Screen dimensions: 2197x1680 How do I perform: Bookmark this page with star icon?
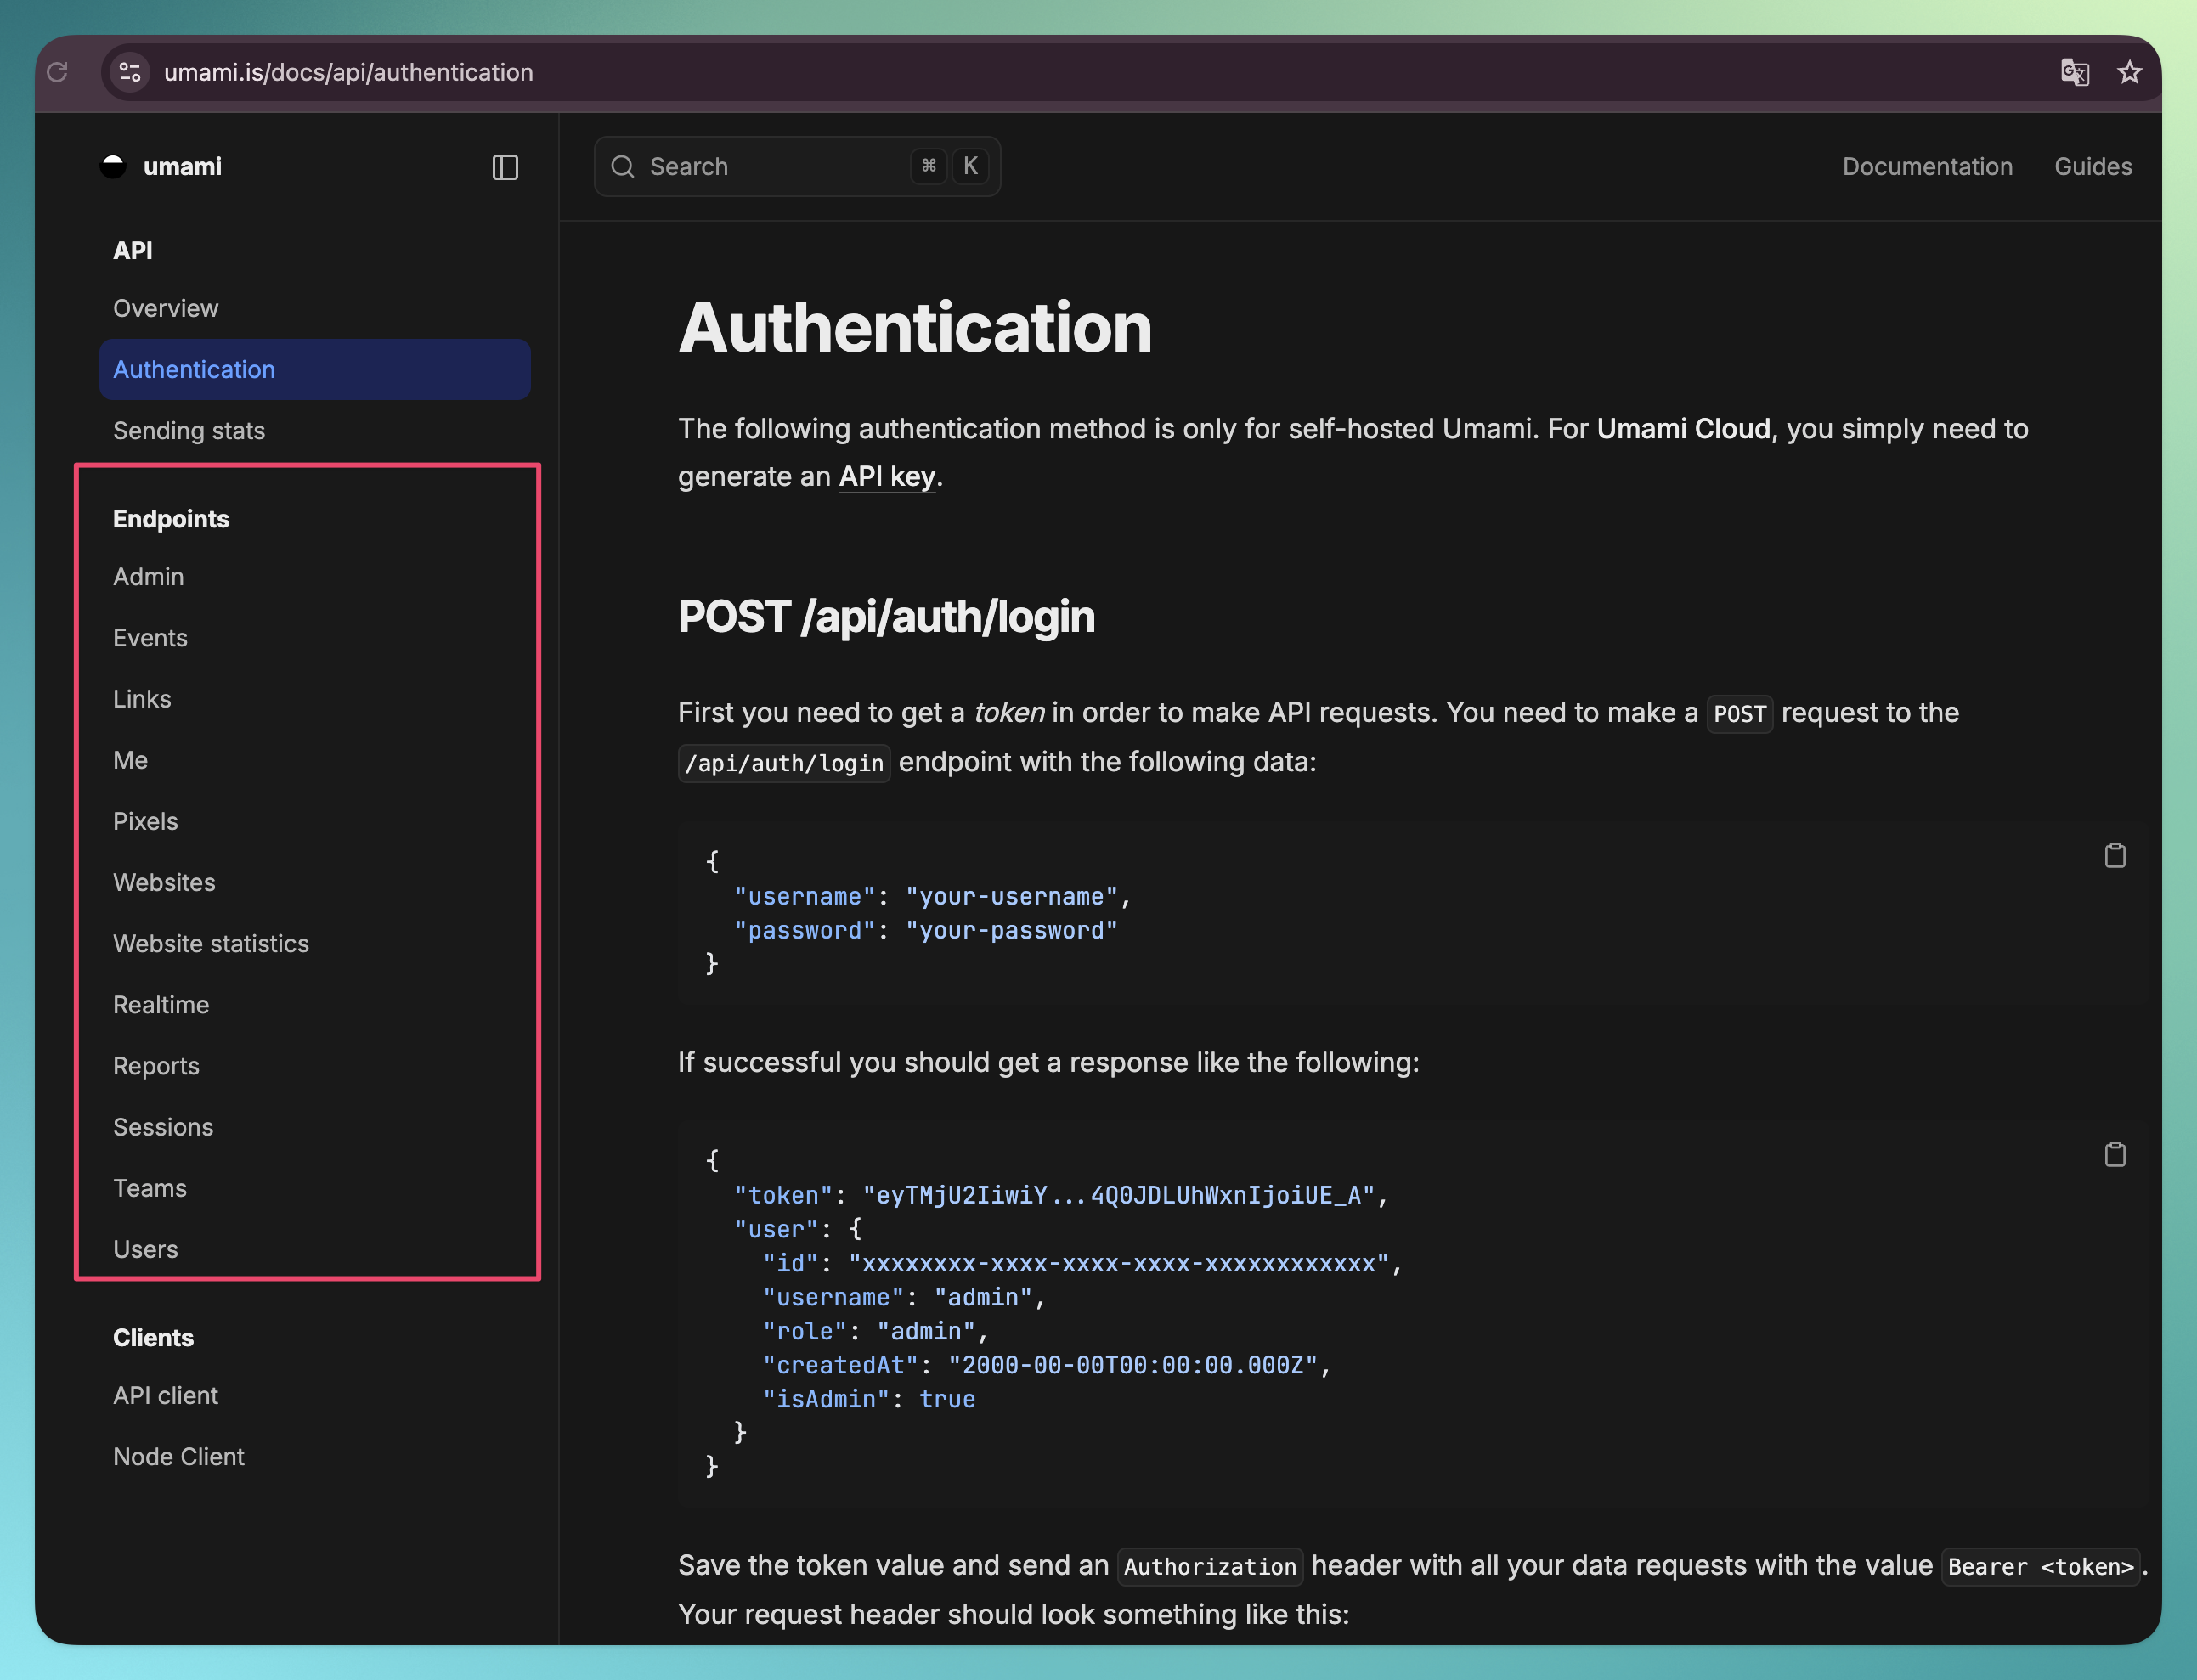pyautogui.click(x=2129, y=72)
